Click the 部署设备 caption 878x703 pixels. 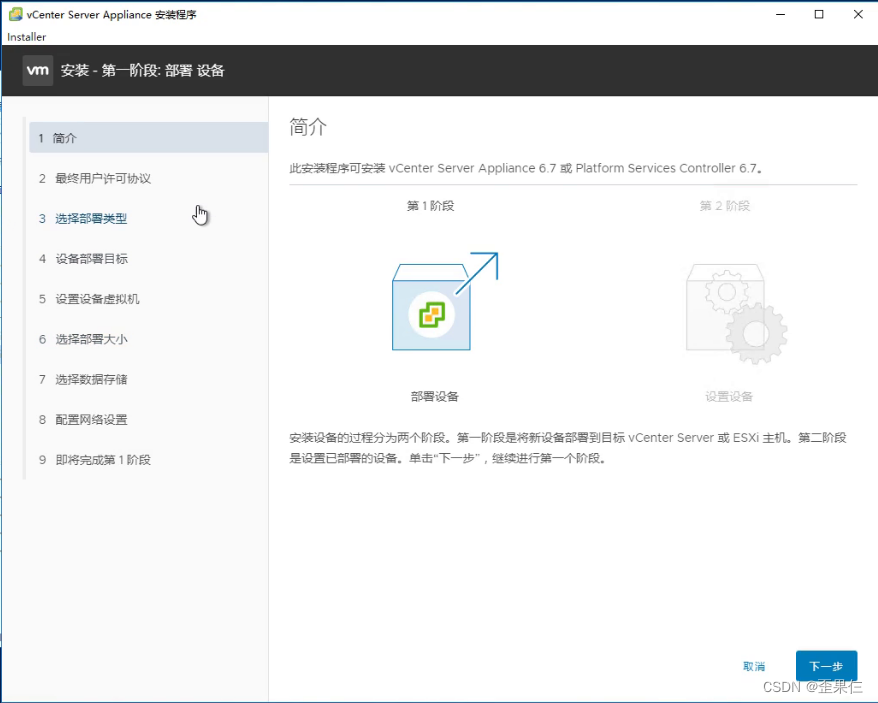435,397
